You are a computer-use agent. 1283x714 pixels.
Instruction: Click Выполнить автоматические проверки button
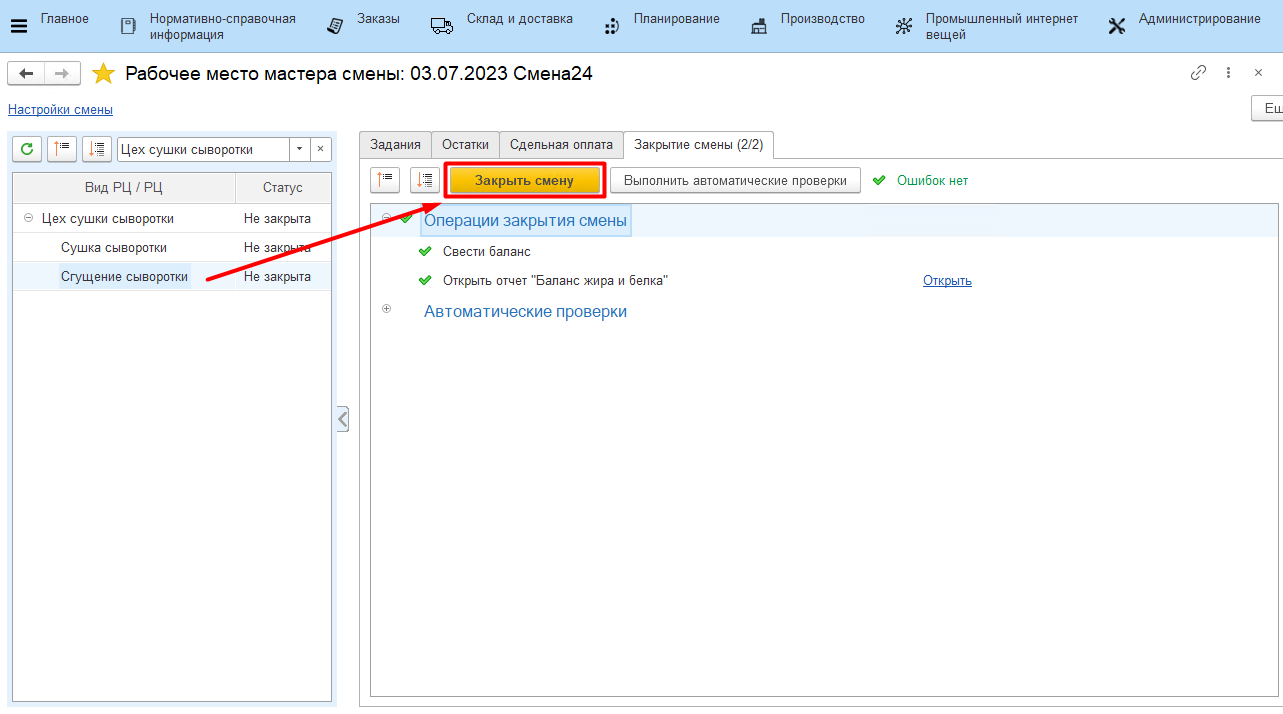coord(735,180)
